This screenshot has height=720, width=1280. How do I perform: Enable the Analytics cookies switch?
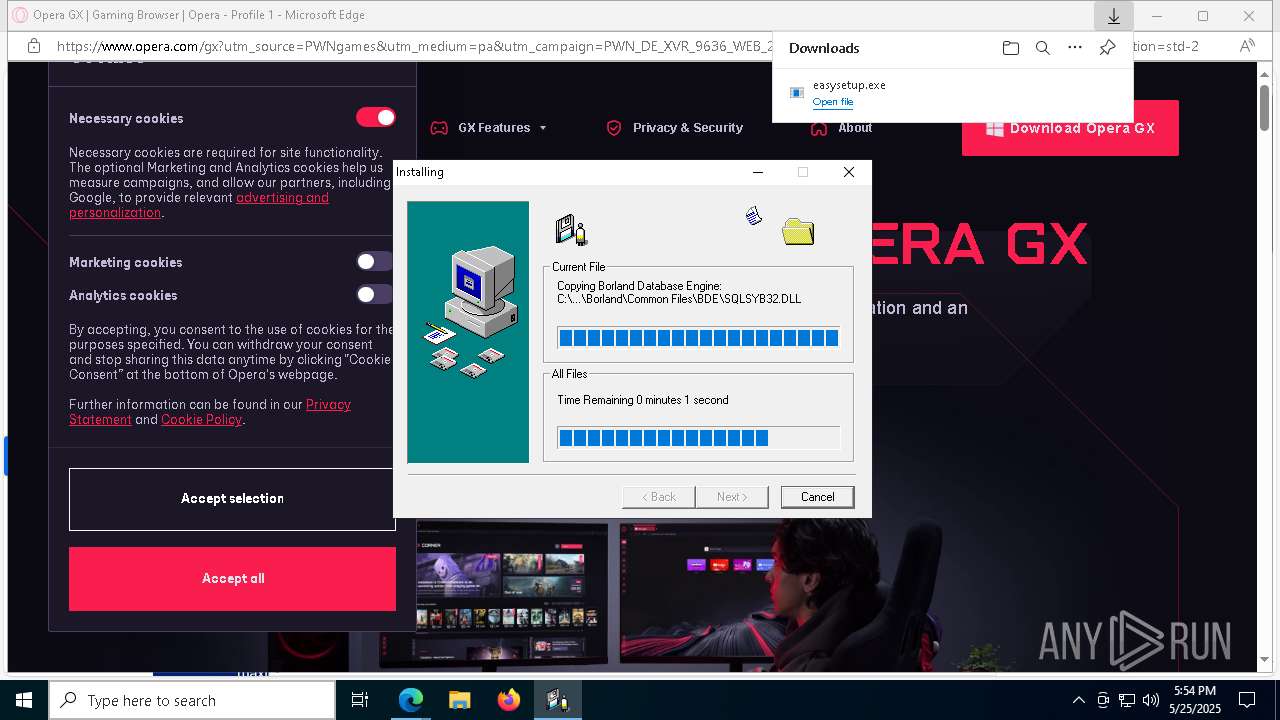tap(375, 295)
